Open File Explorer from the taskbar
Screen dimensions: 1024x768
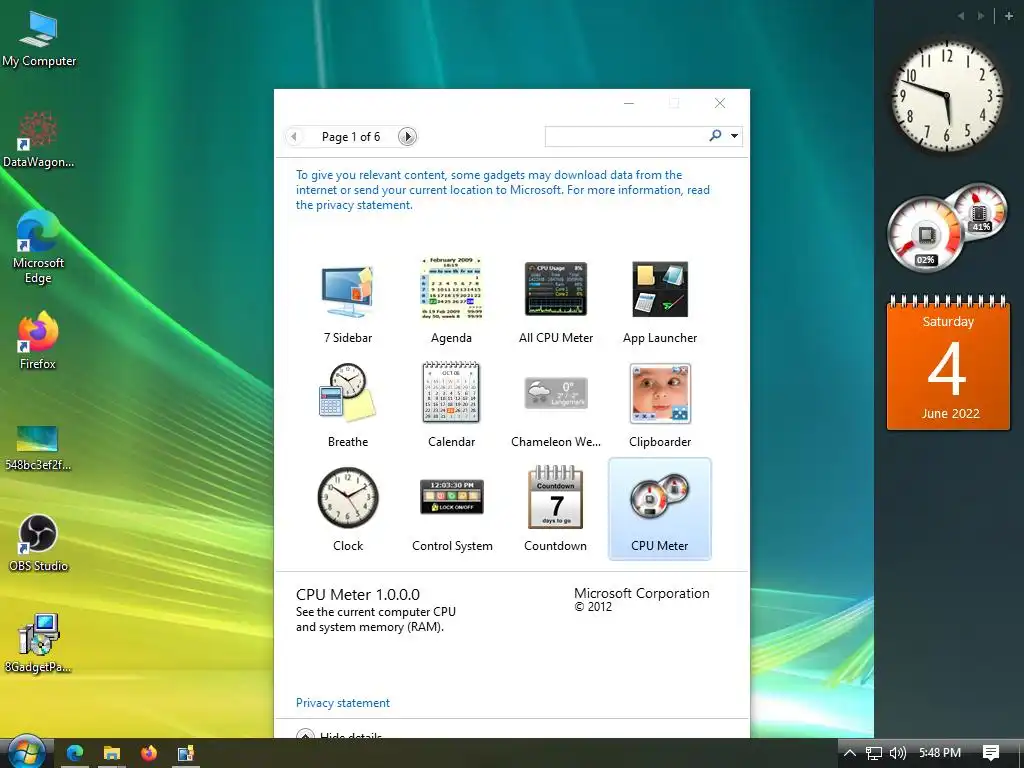click(x=112, y=753)
